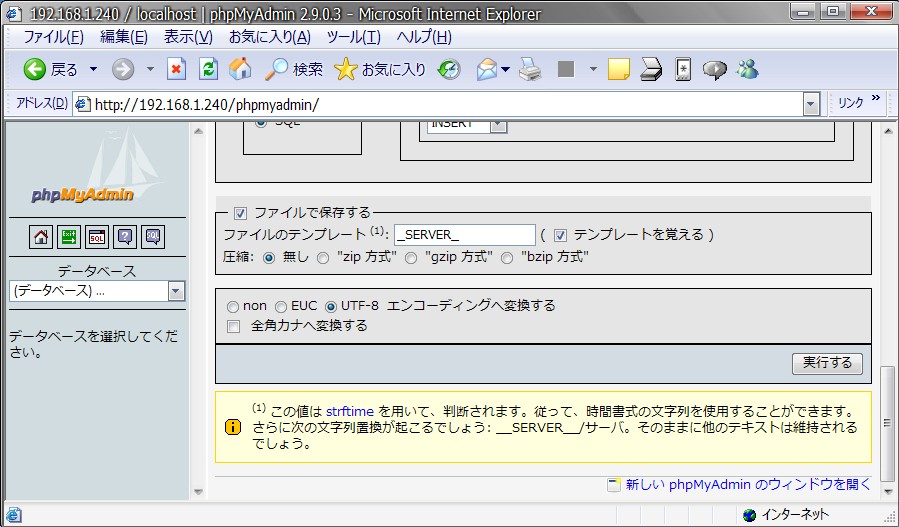899x527 pixels.
Task: Click the Forward navigation arrow
Action: tap(123, 69)
